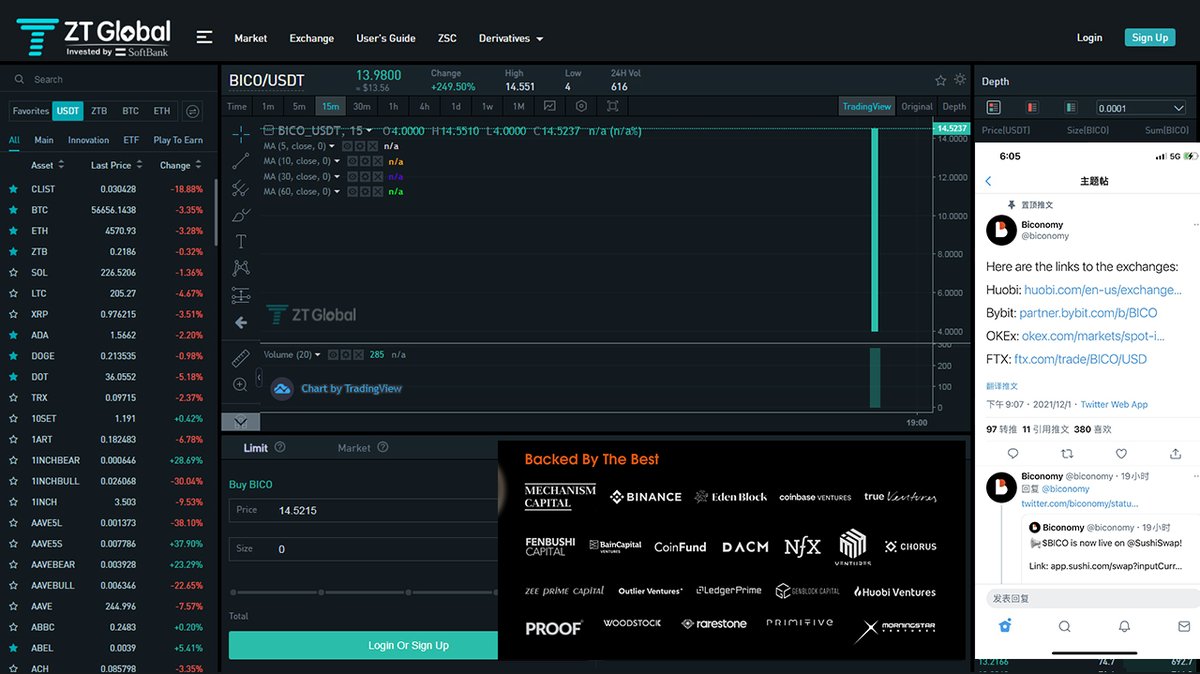Click the swap icon next to ETH tab

[x=193, y=111]
